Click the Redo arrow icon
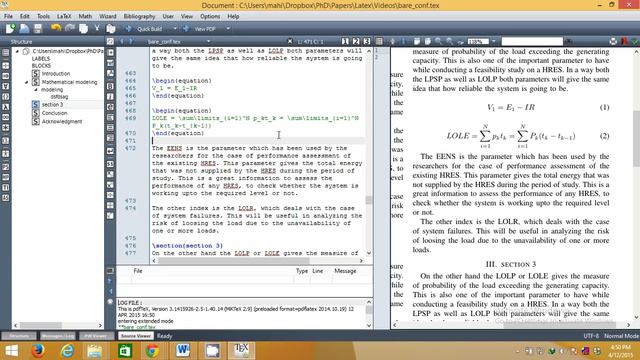640x360 pixels. click(70, 28)
